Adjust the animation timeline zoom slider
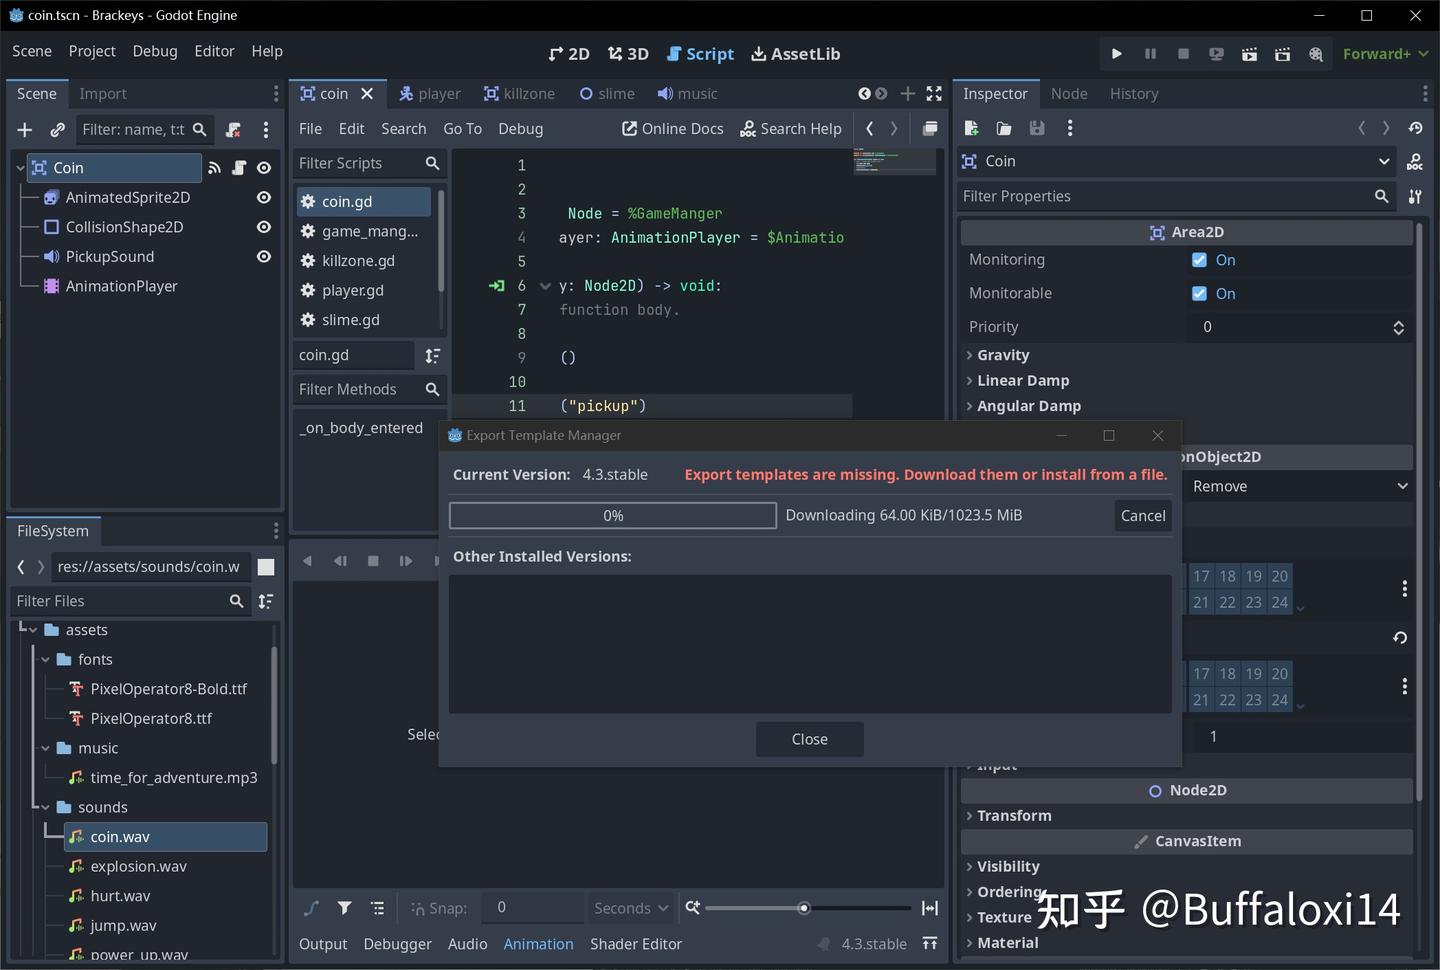The height and width of the screenshot is (970, 1440). 803,908
